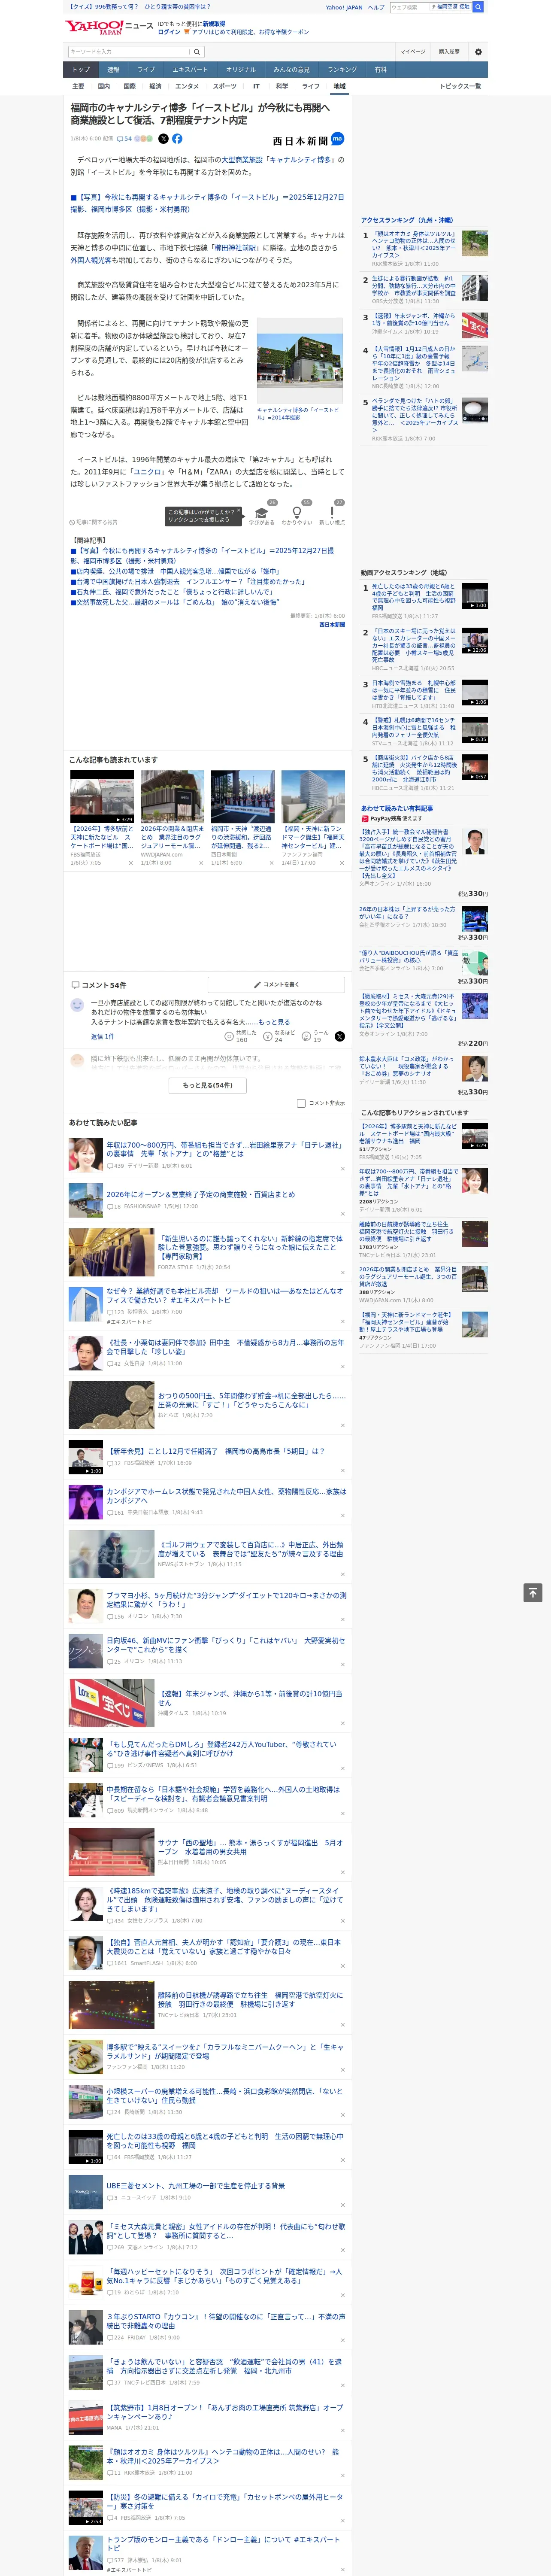Screen dimensions: 551x2576
Task: Open the ランキング tab
Action: [342, 70]
